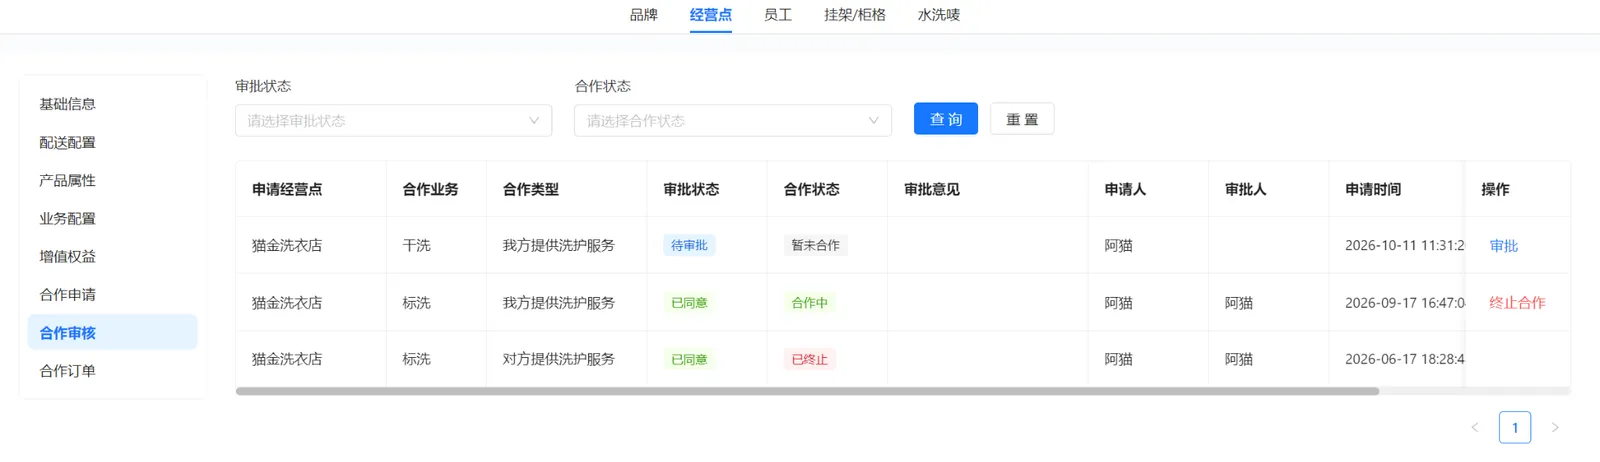Go to next page arrow
Viewport: 1600px width, 462px height.
(x=1555, y=427)
